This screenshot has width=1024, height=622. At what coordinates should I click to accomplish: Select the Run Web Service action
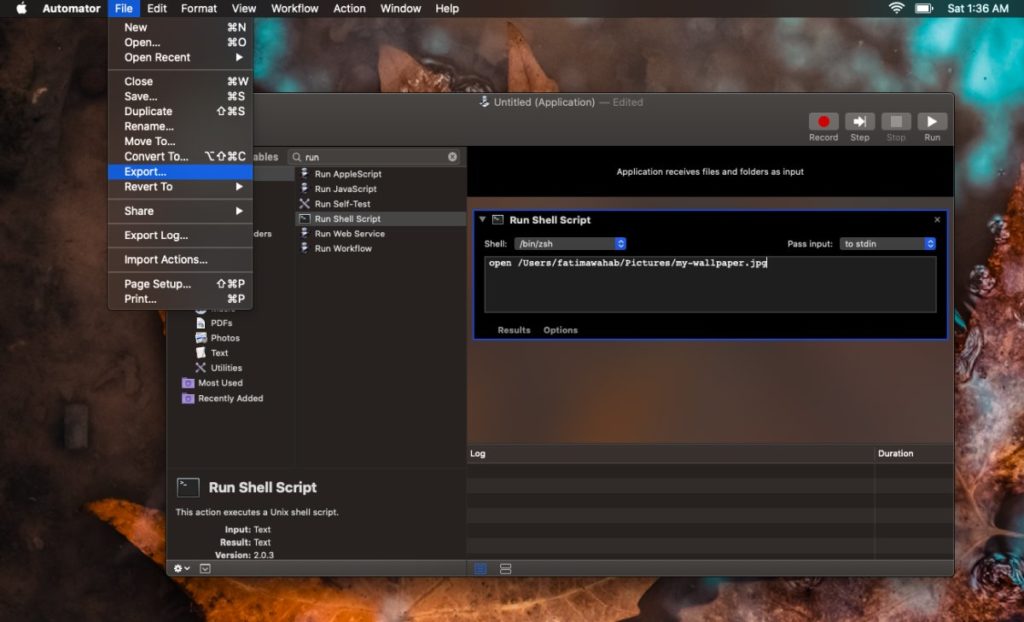point(348,233)
